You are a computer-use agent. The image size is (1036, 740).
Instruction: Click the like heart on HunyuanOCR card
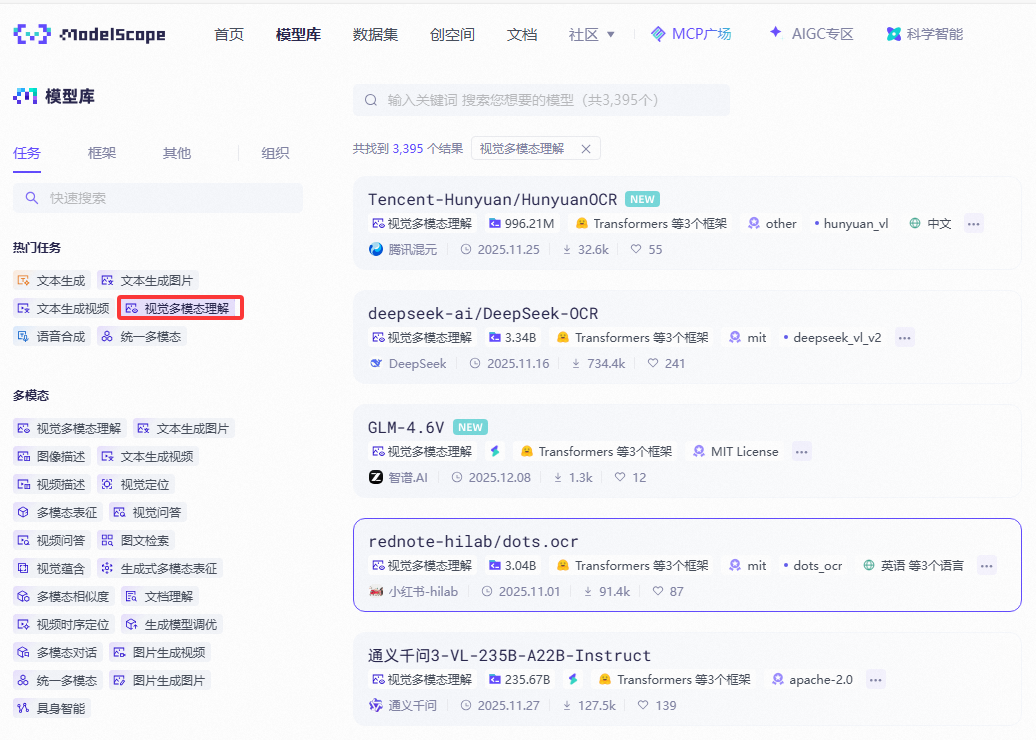point(635,249)
